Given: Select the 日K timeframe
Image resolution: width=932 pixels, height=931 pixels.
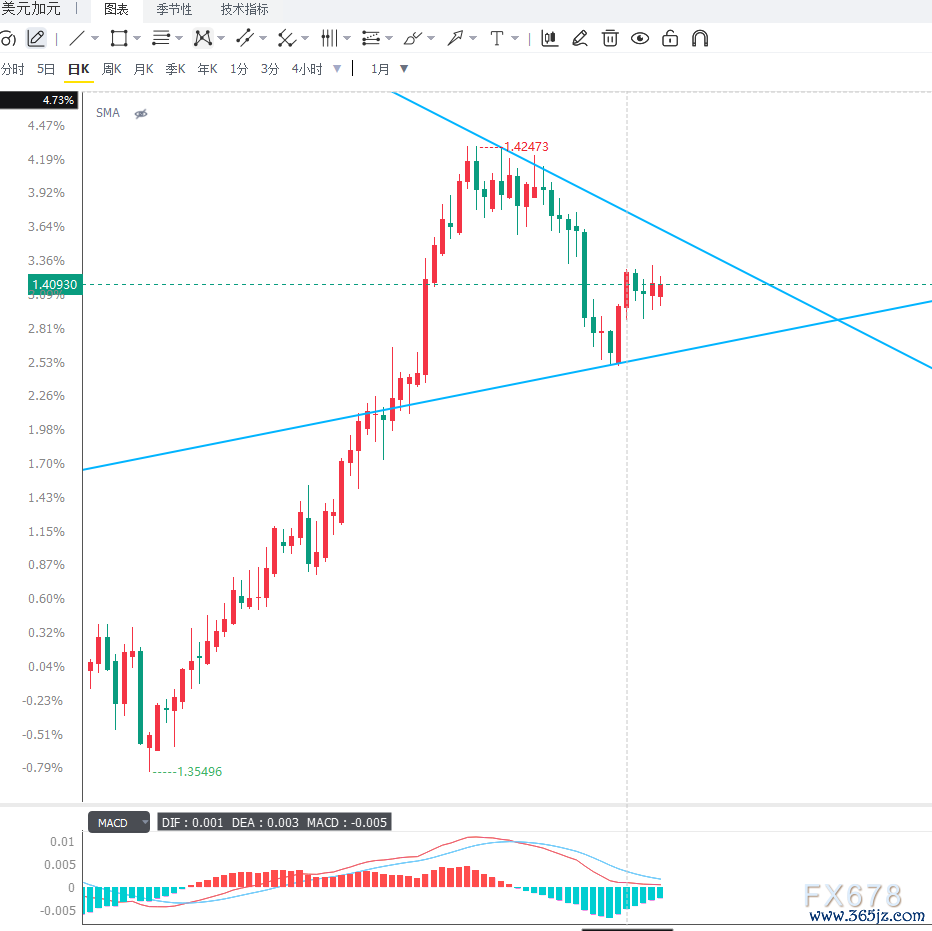Looking at the screenshot, I should point(78,69).
